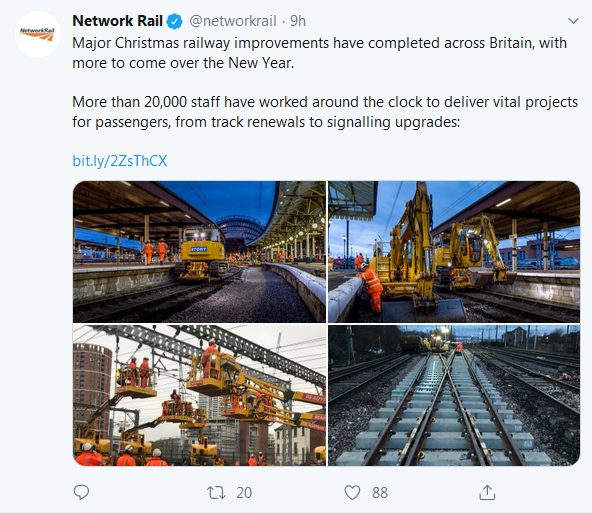Like the tweet with heart icon
592x513 pixels.
coord(352,493)
